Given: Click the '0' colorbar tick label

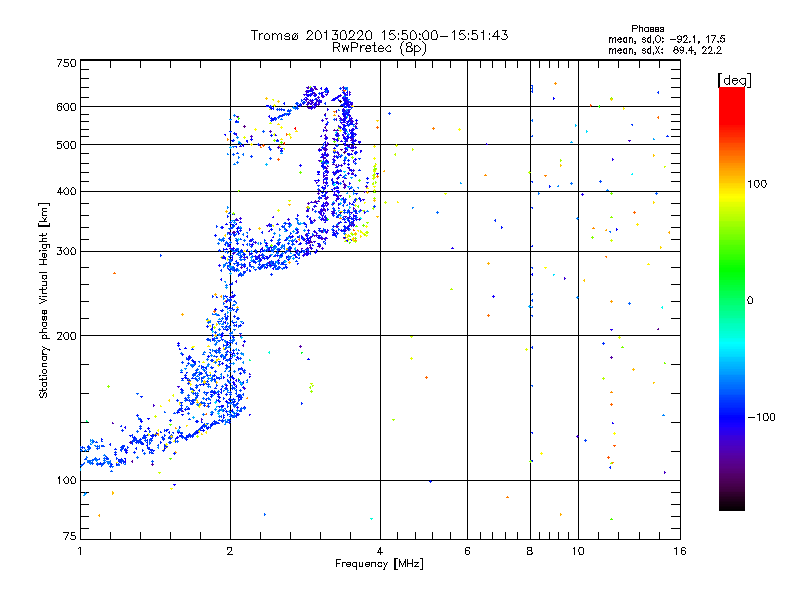Looking at the screenshot, I should [750, 300].
